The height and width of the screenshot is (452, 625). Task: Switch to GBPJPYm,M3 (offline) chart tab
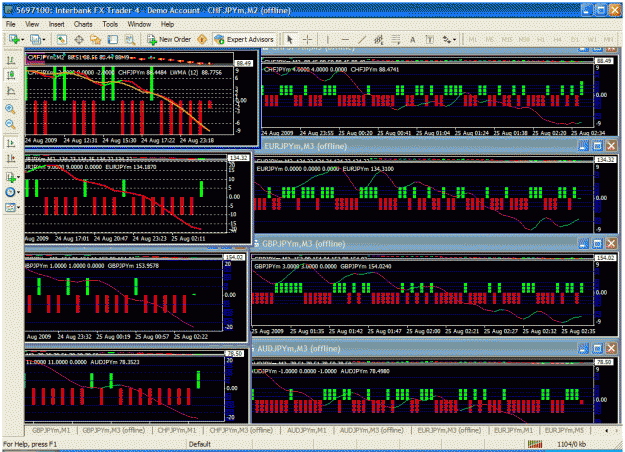click(114, 430)
